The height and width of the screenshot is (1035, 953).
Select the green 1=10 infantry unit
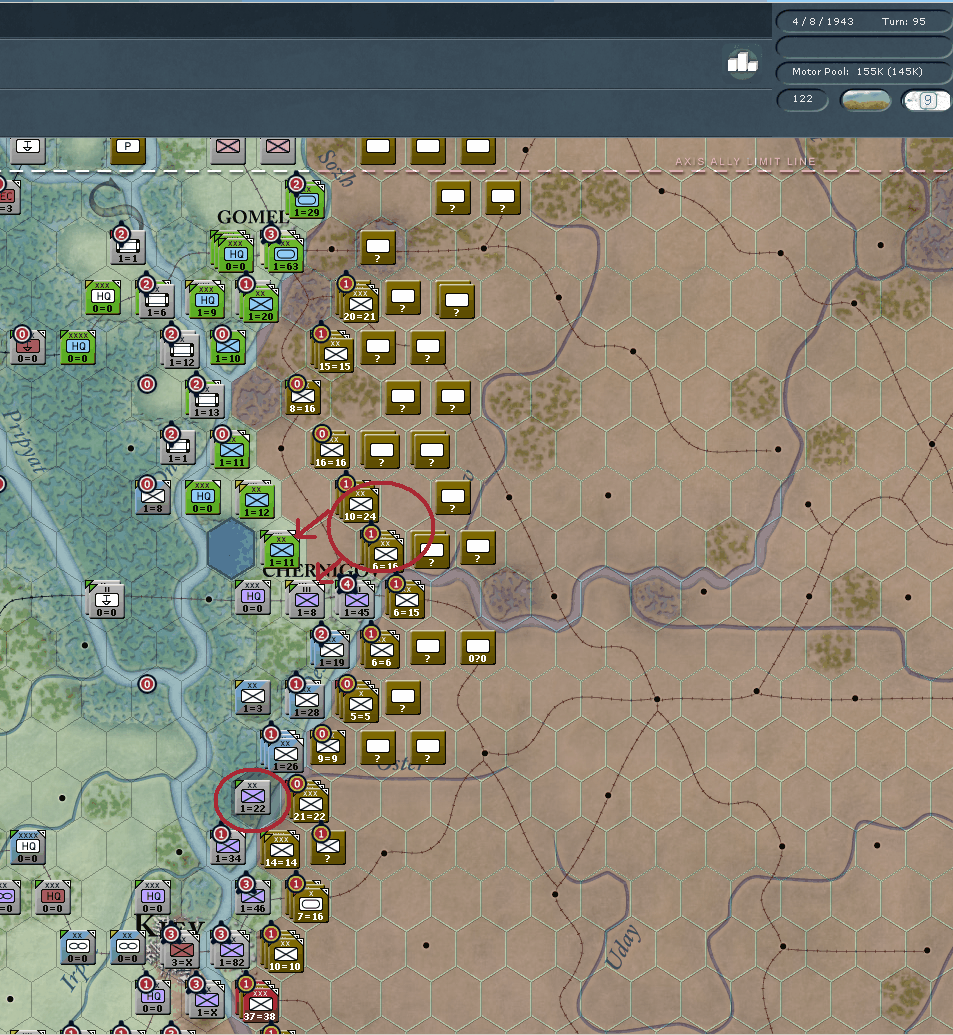[x=227, y=347]
